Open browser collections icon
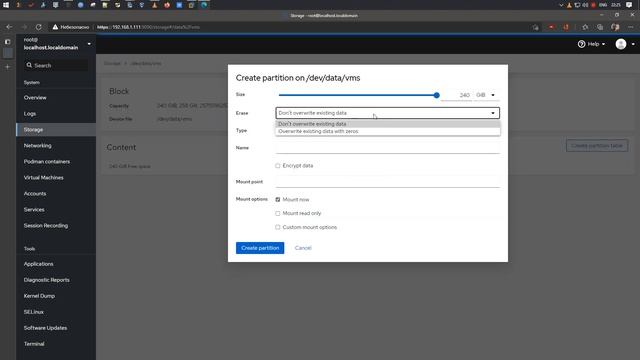This screenshot has width=640, height=360. (600, 27)
